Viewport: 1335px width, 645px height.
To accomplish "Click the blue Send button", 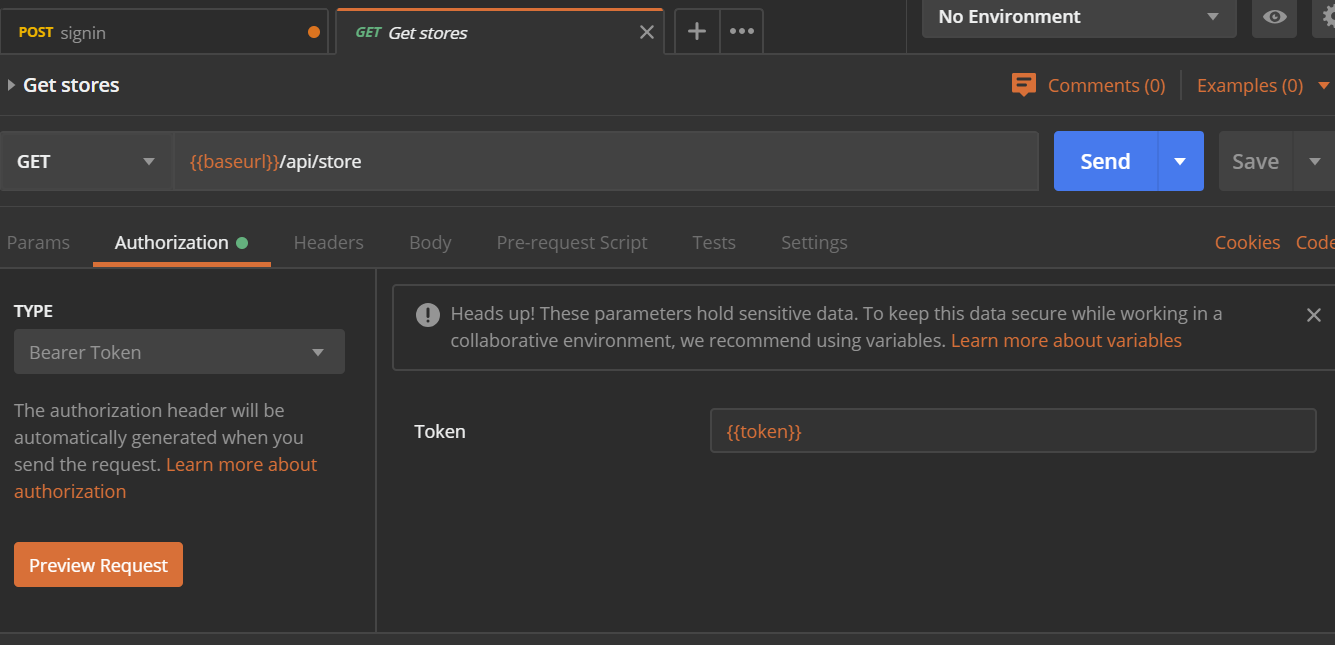I will pos(1105,161).
